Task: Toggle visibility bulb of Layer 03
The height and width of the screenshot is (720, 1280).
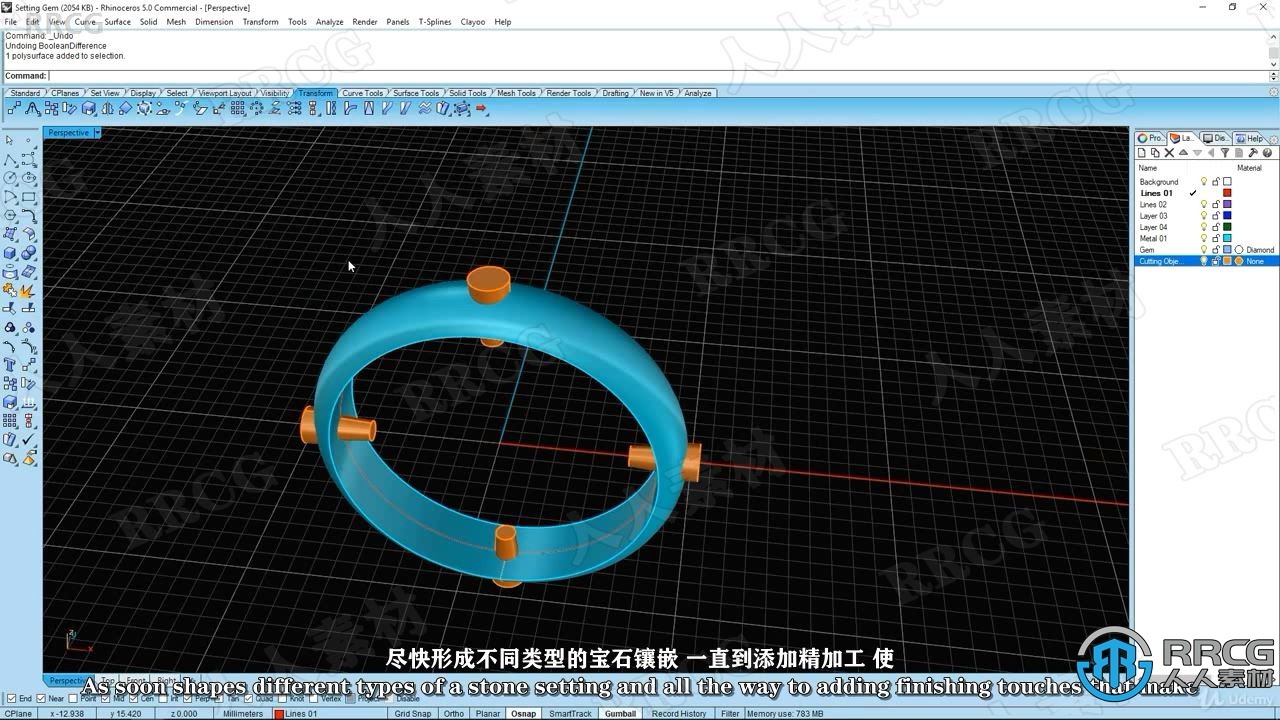Action: point(1204,215)
